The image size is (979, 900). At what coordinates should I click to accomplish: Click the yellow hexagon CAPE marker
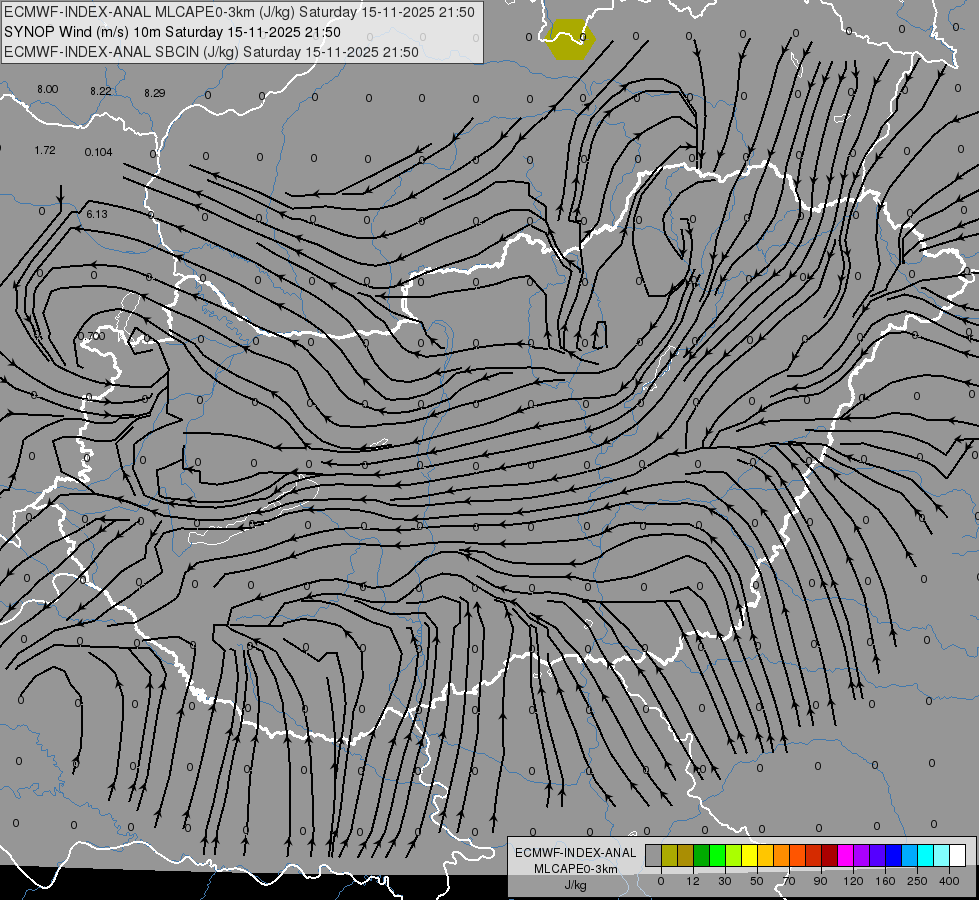point(569,39)
